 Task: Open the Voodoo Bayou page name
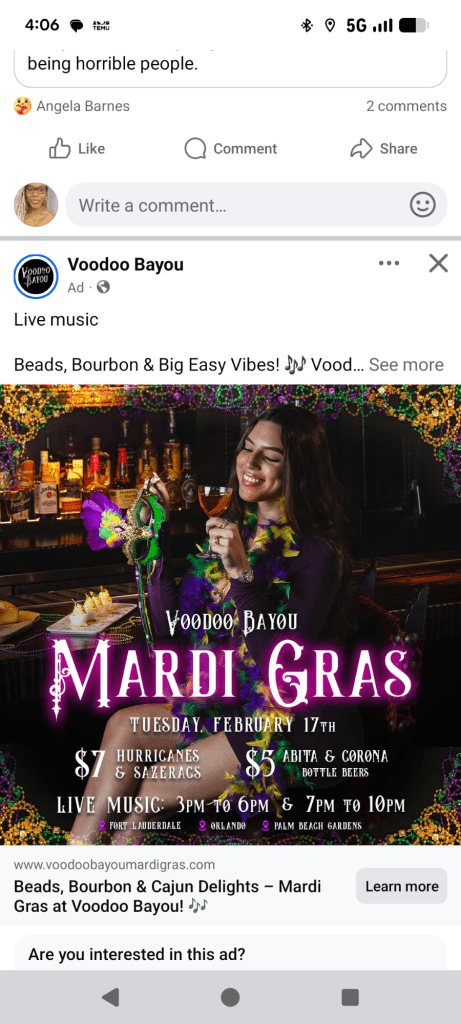point(125,264)
